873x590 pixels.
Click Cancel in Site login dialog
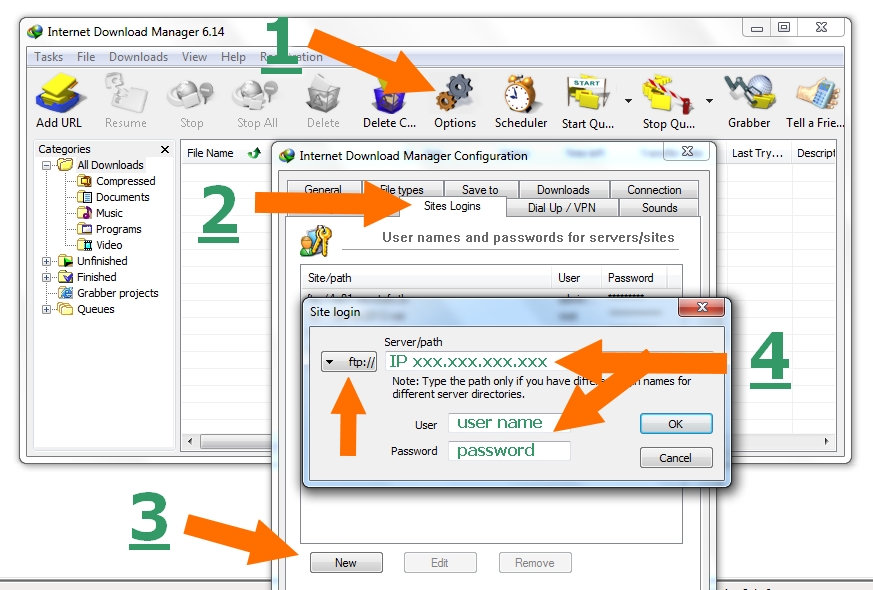[675, 458]
